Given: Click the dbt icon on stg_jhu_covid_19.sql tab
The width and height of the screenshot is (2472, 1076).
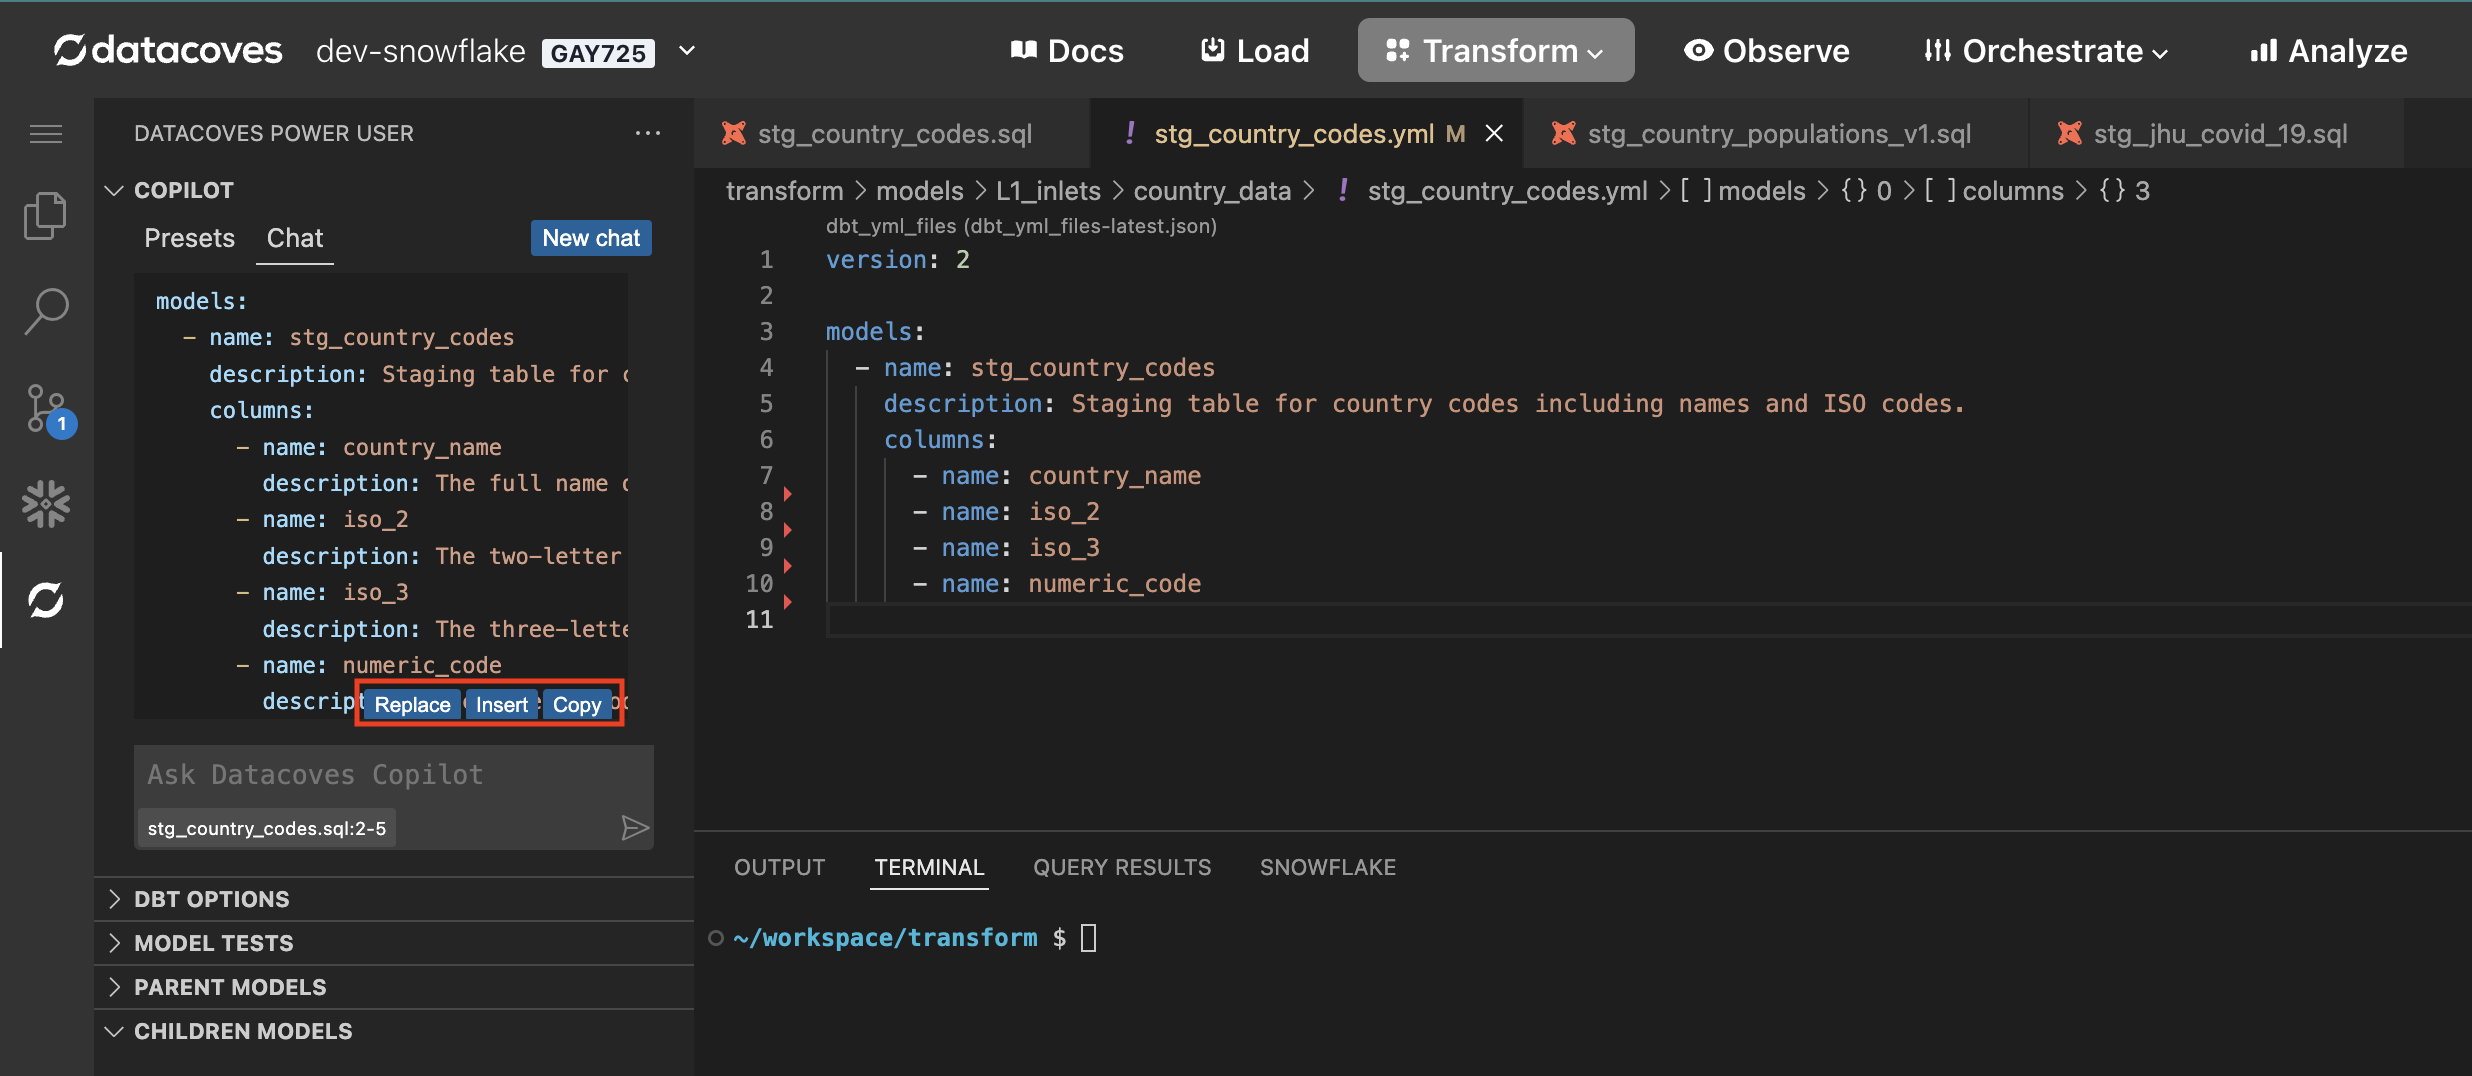Looking at the screenshot, I should click(2070, 133).
